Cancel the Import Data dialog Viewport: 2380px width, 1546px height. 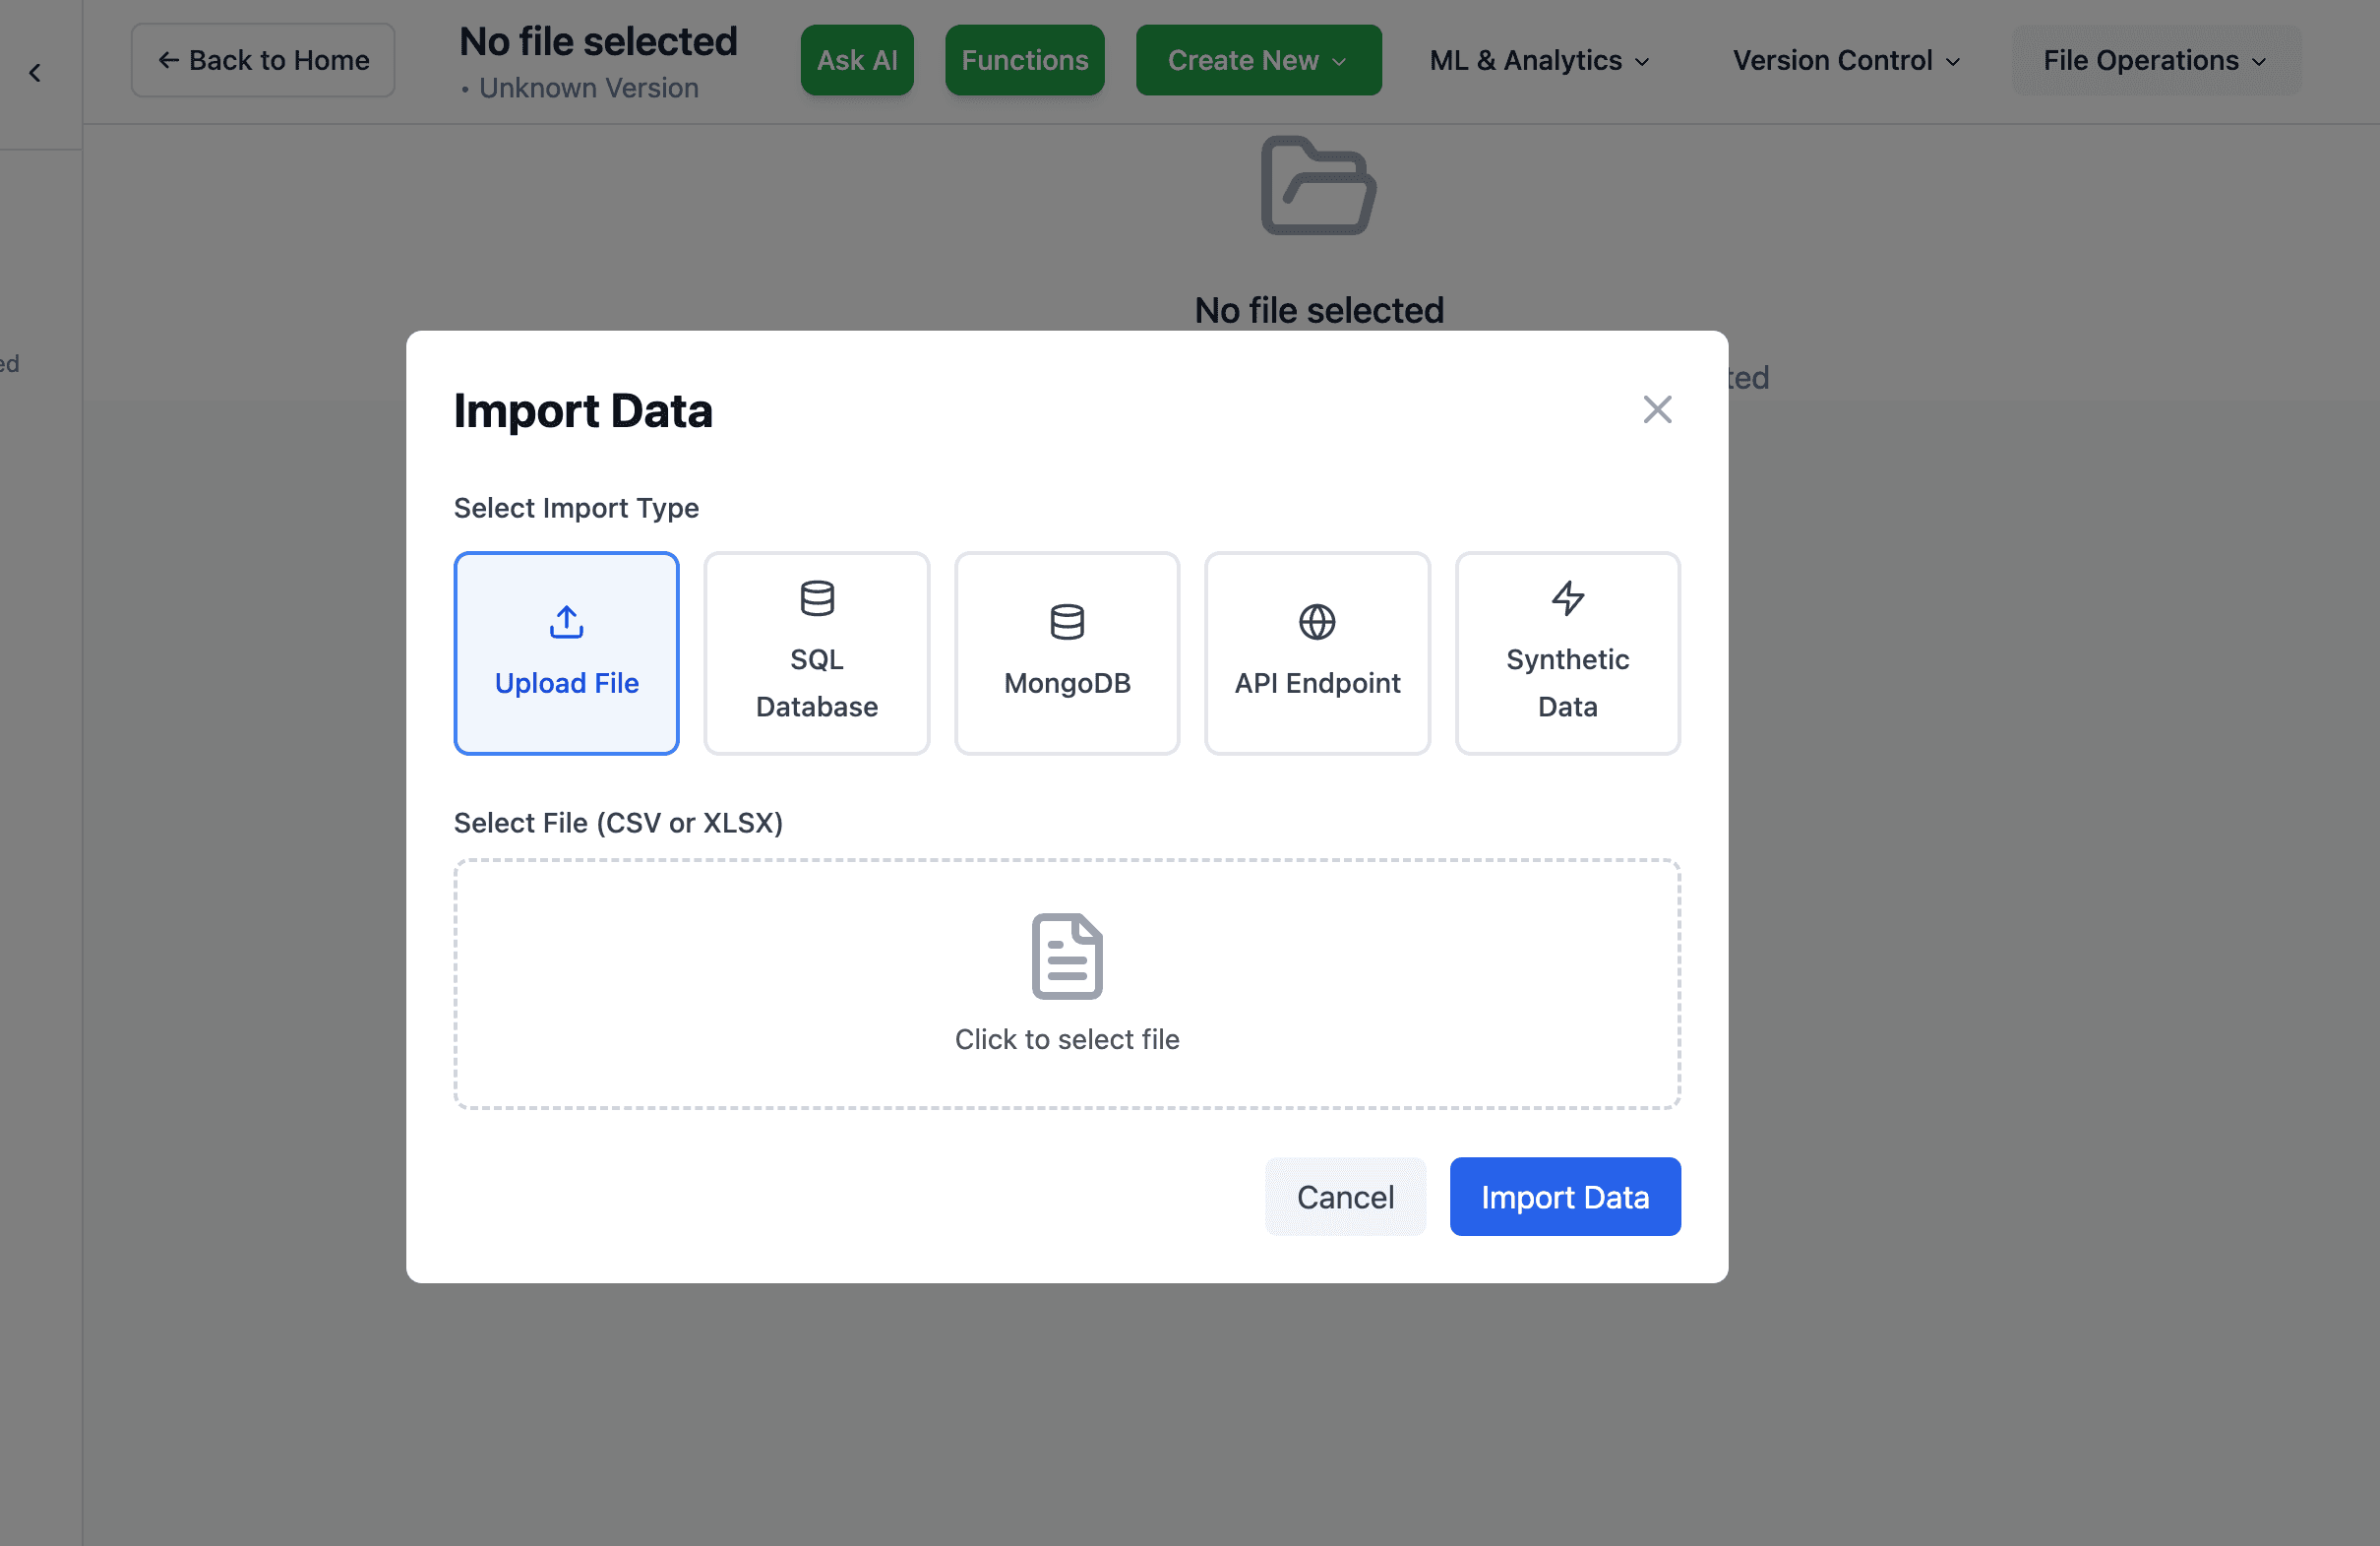[1345, 1196]
